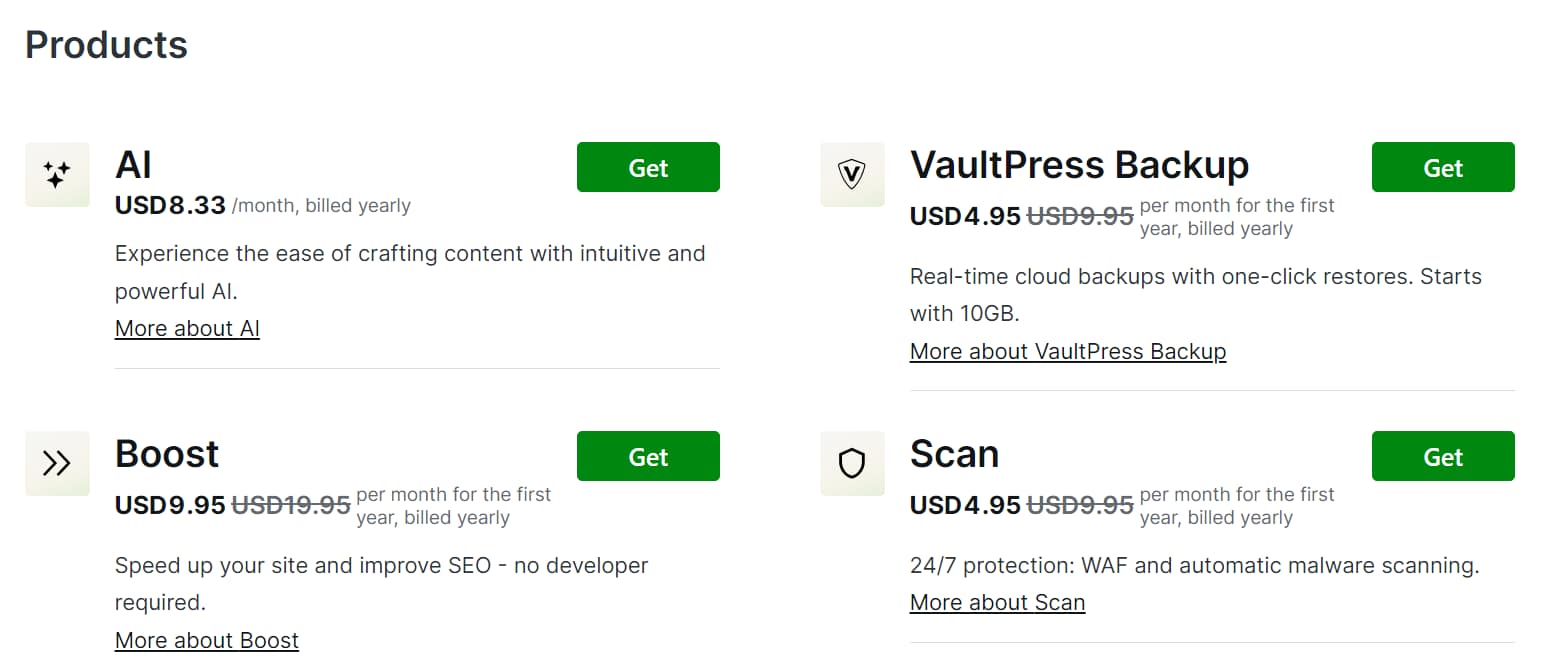Click the Boost product title
1557x659 pixels.
167,454
